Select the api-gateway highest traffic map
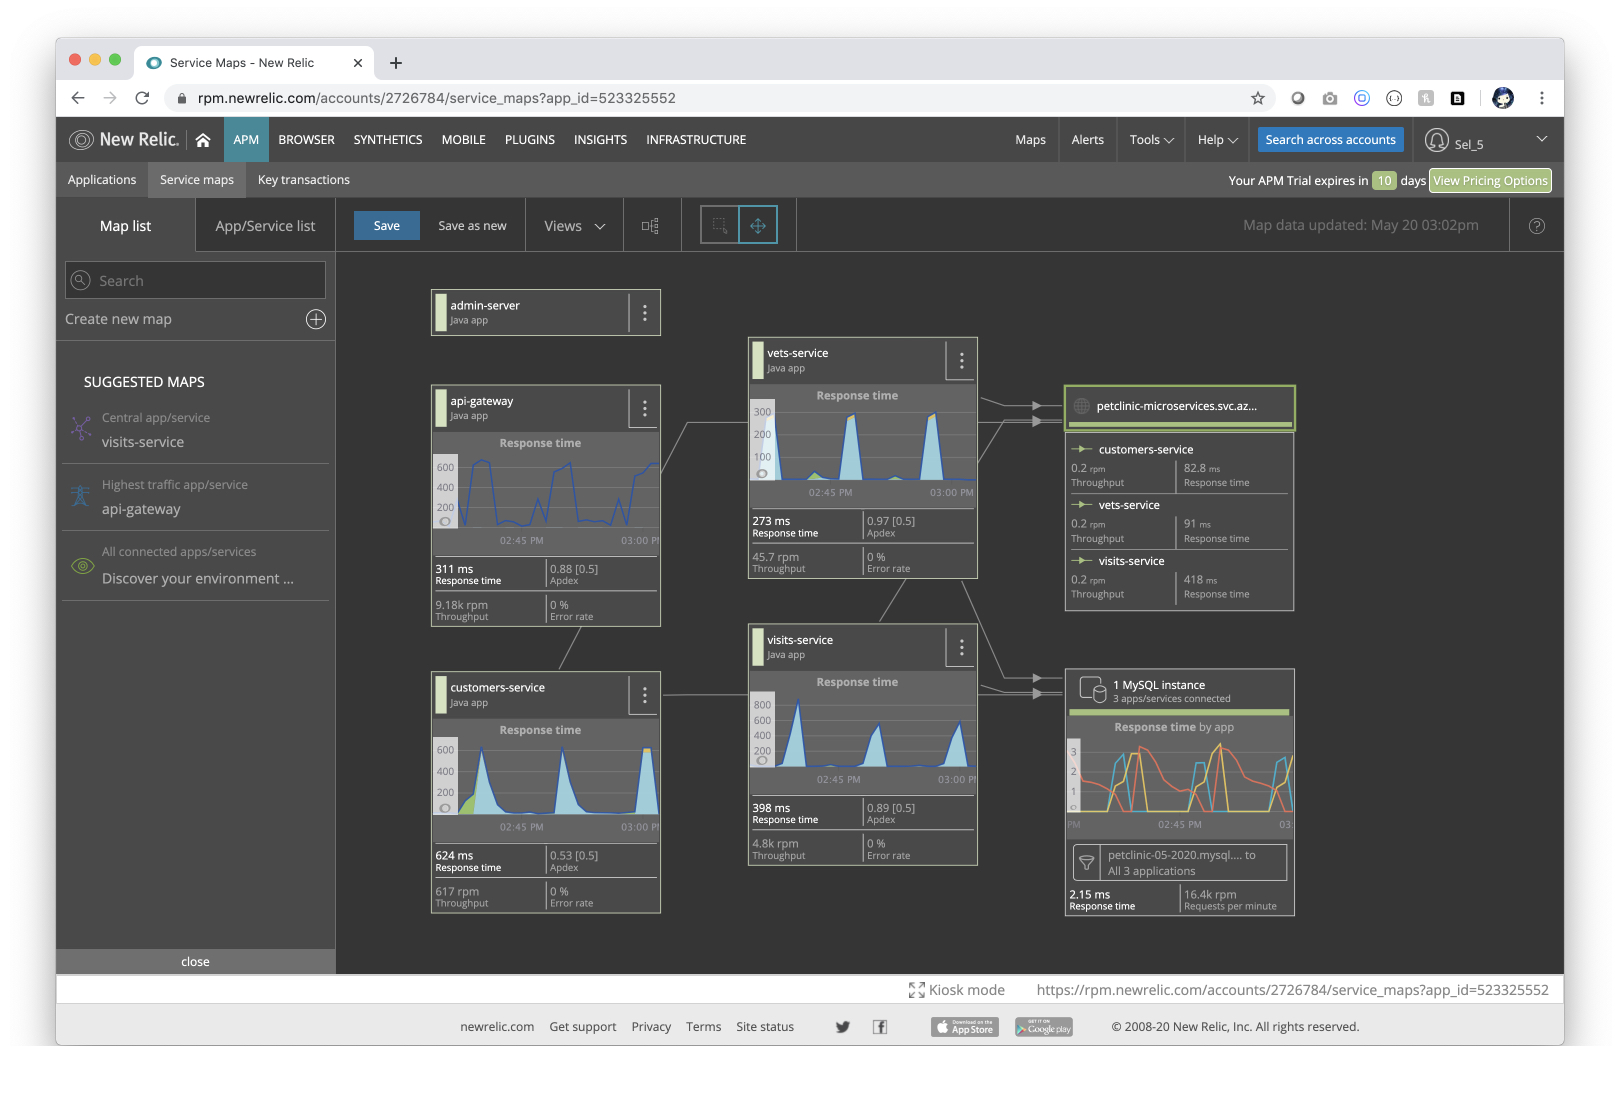1620x1119 pixels. point(196,497)
